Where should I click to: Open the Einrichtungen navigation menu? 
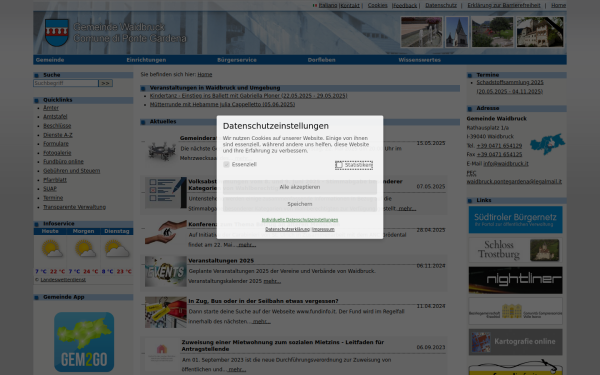[x=146, y=60]
